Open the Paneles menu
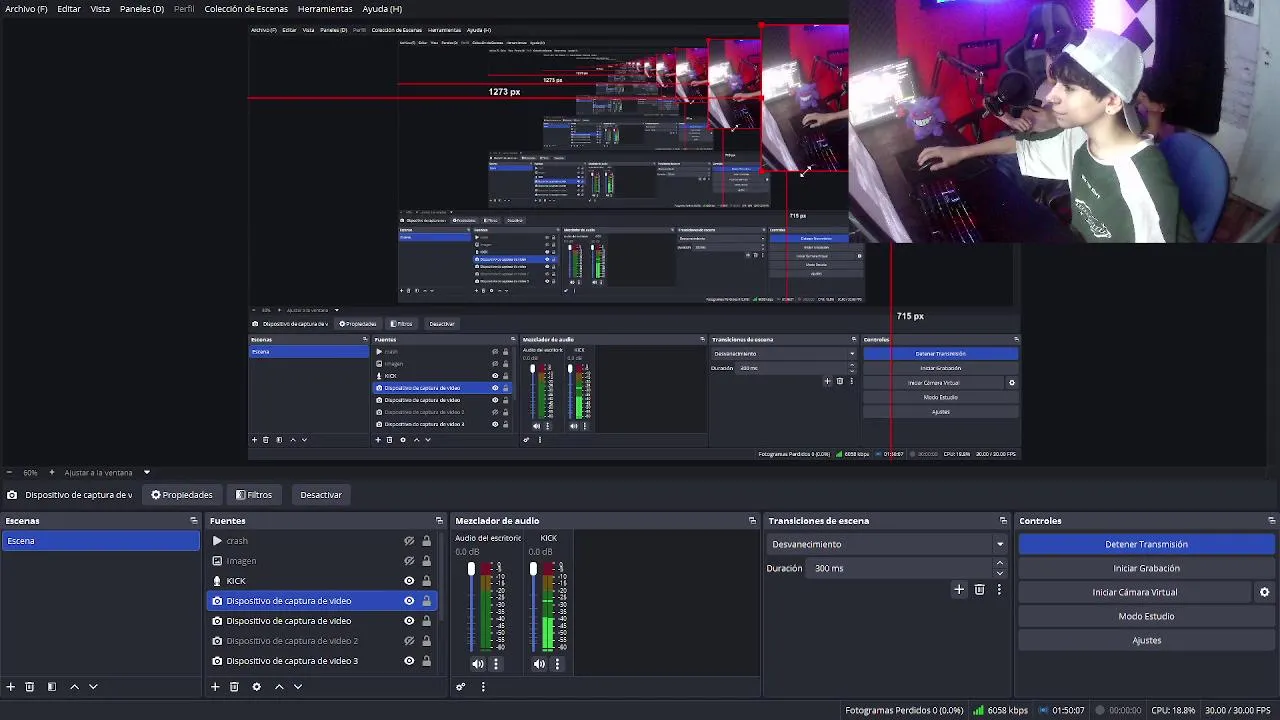The height and width of the screenshot is (720, 1280). pyautogui.click(x=142, y=9)
